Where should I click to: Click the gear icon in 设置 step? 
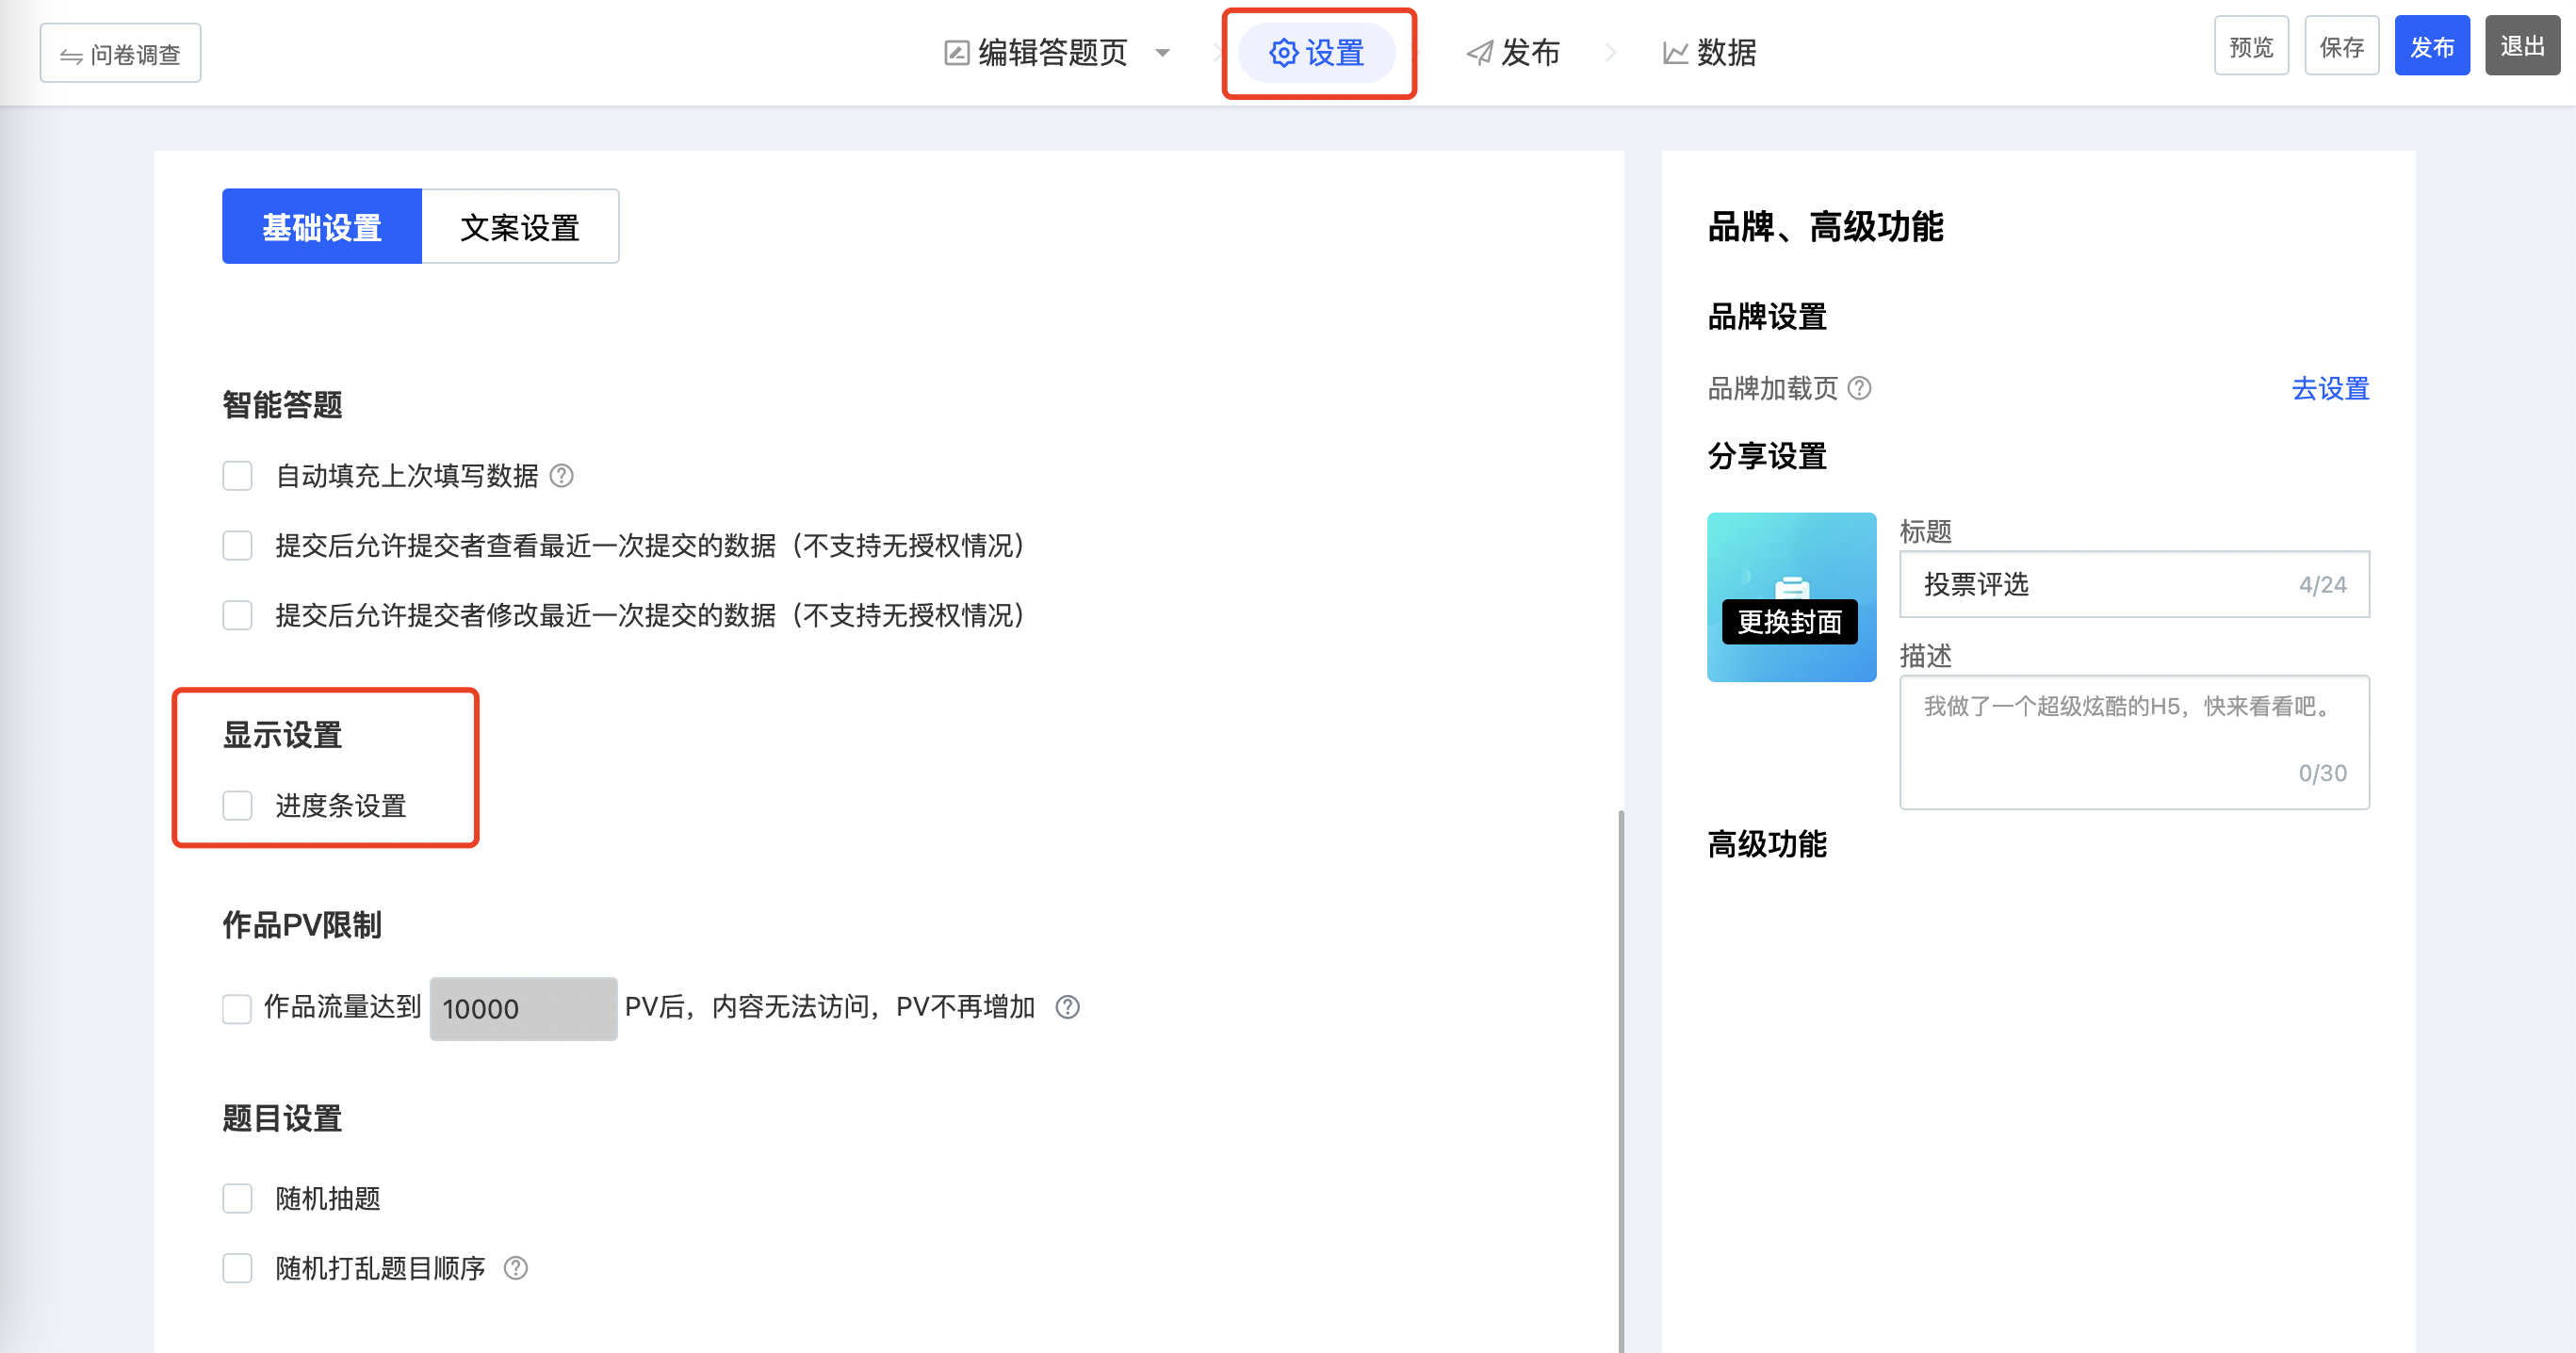point(1283,53)
